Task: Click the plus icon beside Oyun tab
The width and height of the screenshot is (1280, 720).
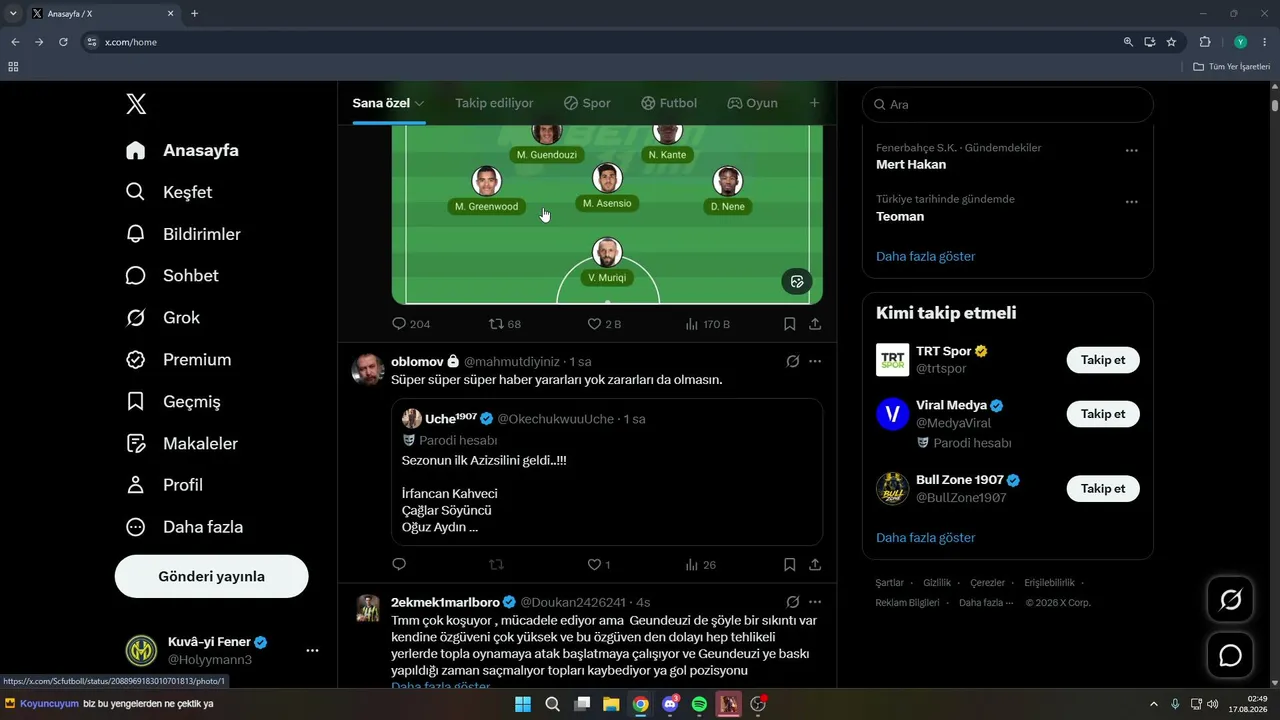Action: (x=814, y=103)
